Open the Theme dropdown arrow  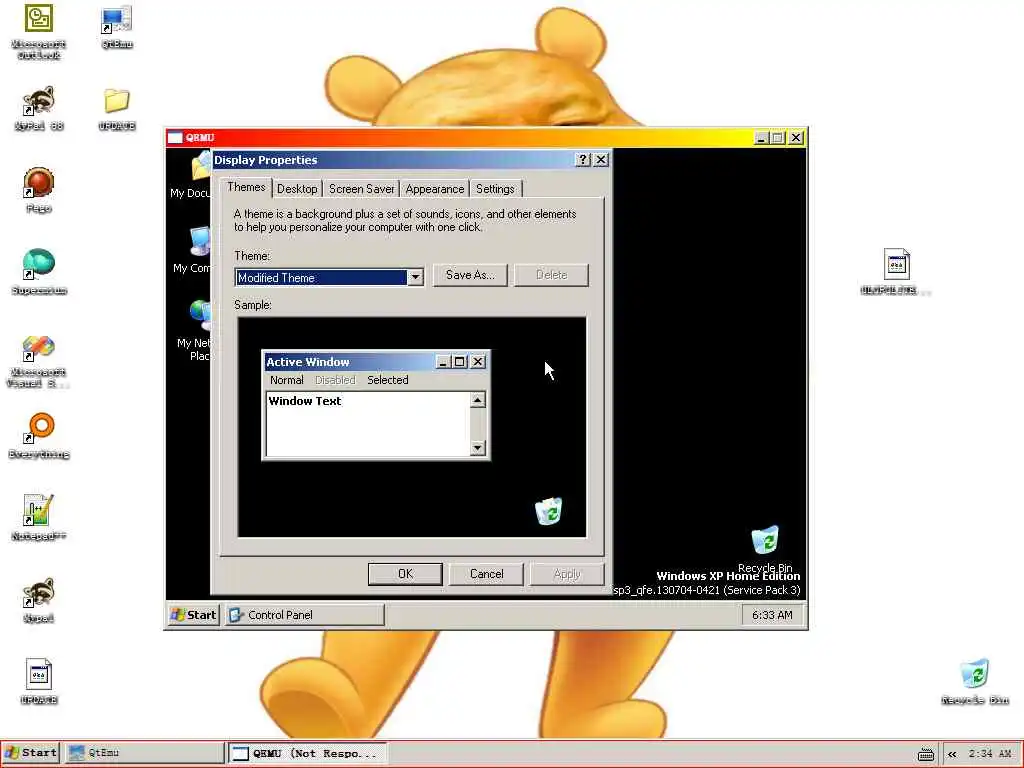pos(415,278)
